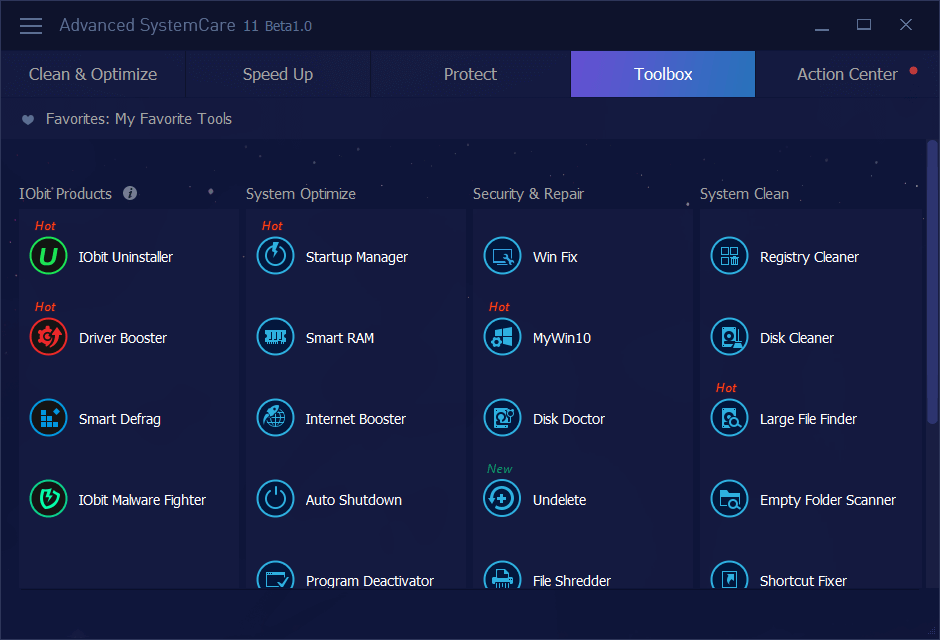
Task: Click the vertical scrollbar of tool list
Action: coord(932,282)
